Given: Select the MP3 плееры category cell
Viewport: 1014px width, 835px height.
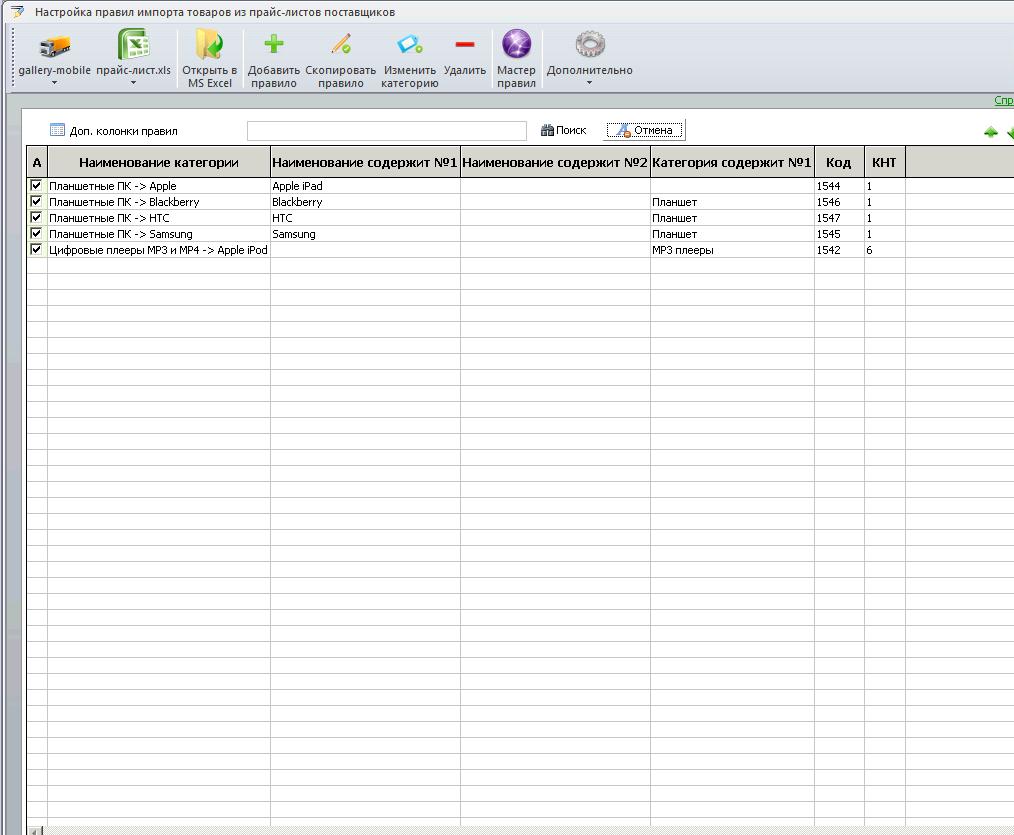Looking at the screenshot, I should pyautogui.click(x=732, y=250).
